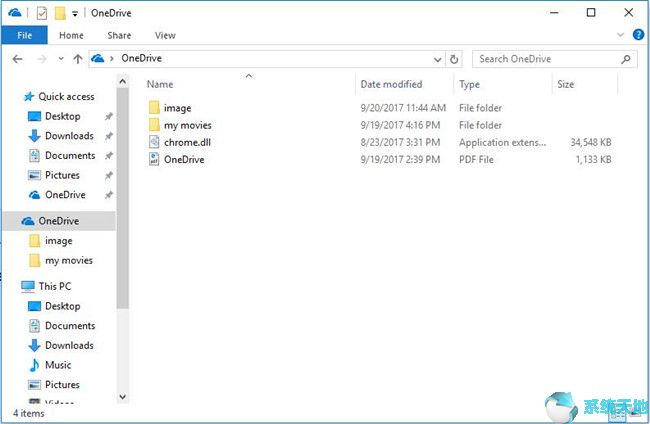Click the pin icon next to Desktop
Viewport: 650px width, 424px height.
coord(109,117)
